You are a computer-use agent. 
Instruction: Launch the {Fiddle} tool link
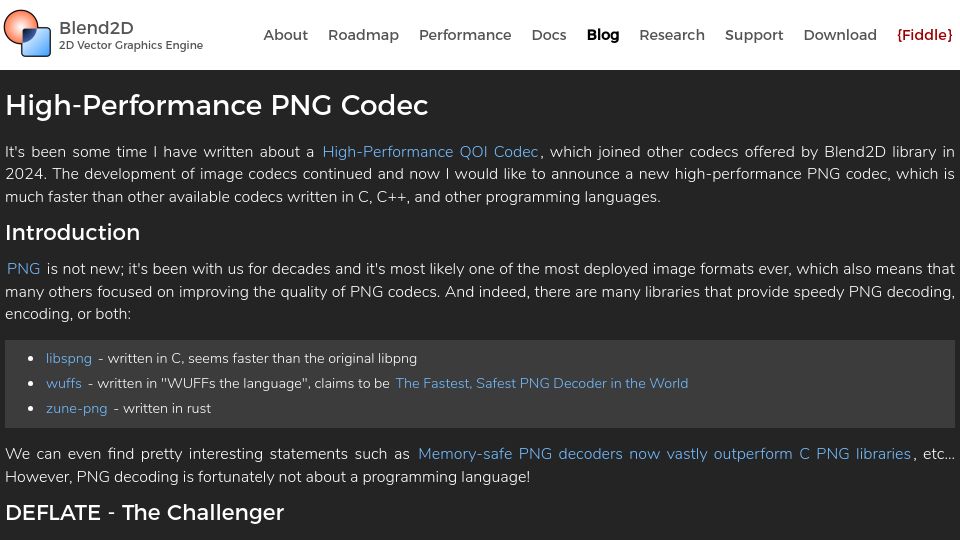pyautogui.click(x=924, y=35)
